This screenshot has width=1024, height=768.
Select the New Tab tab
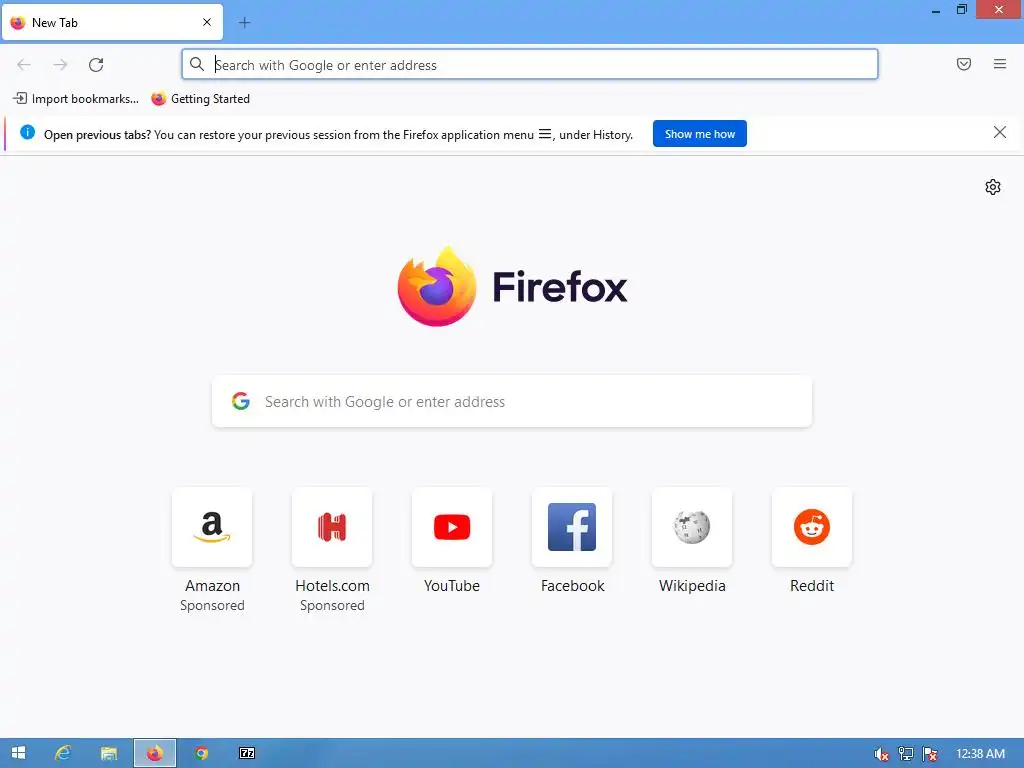point(112,22)
